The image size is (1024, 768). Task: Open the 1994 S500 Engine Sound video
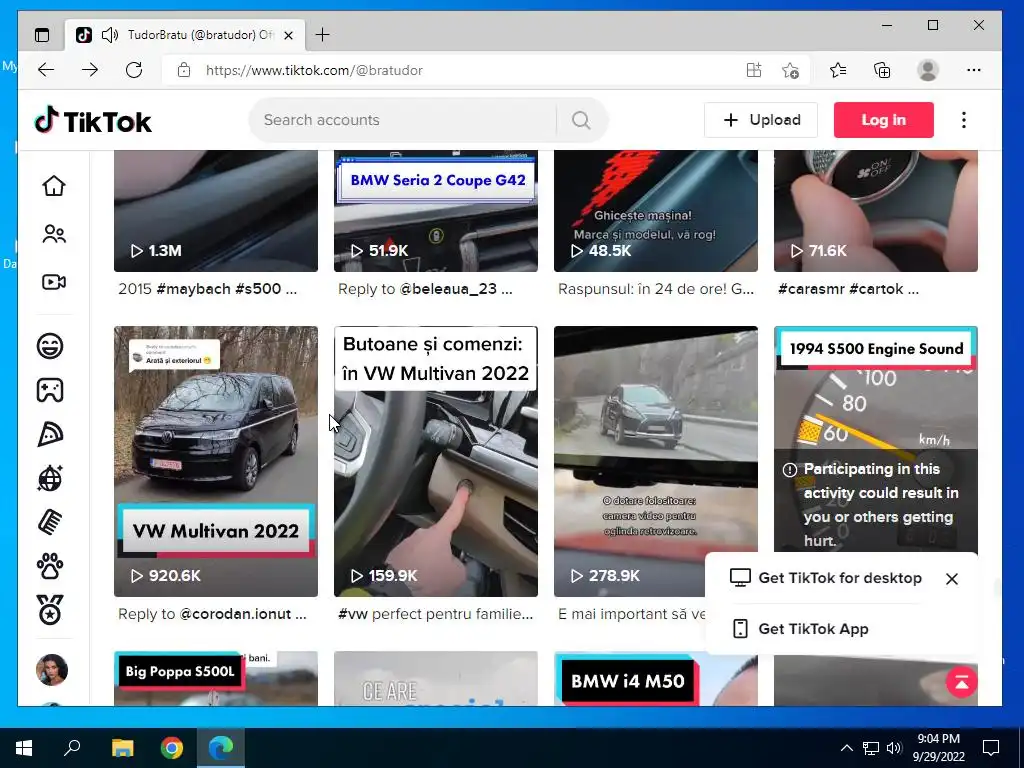[x=876, y=439]
